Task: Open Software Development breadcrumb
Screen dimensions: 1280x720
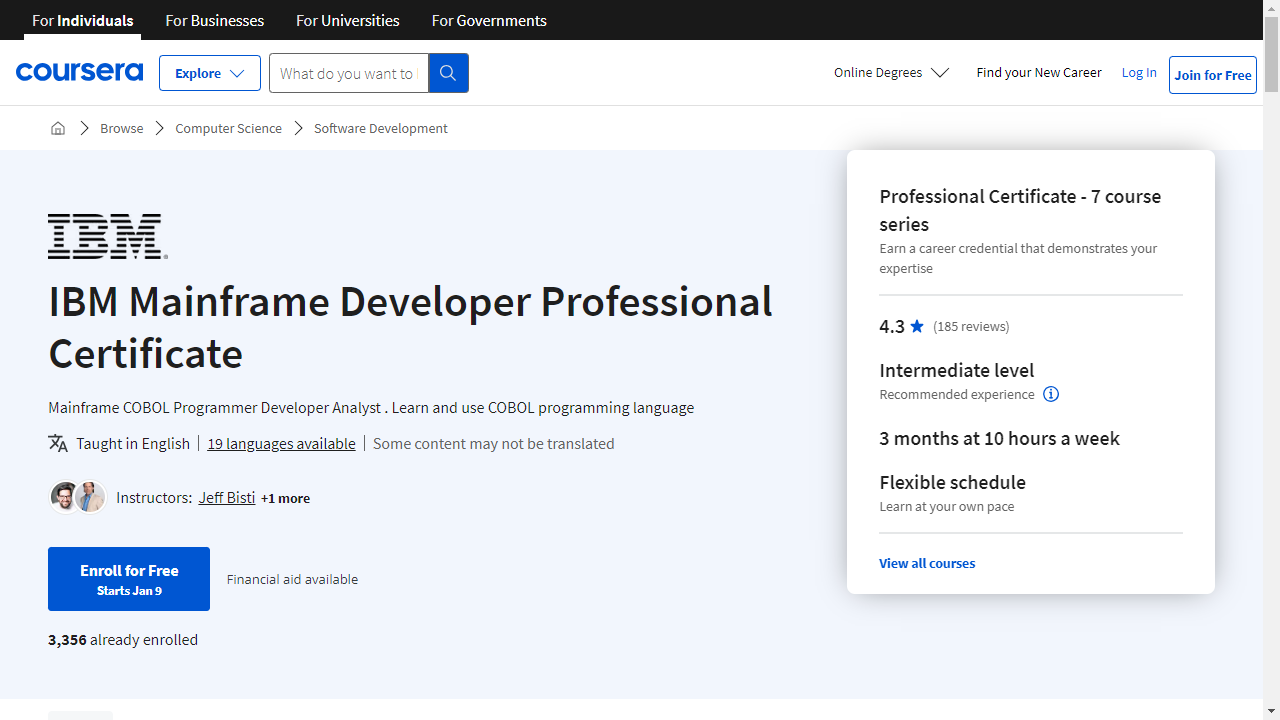Action: pos(381,128)
